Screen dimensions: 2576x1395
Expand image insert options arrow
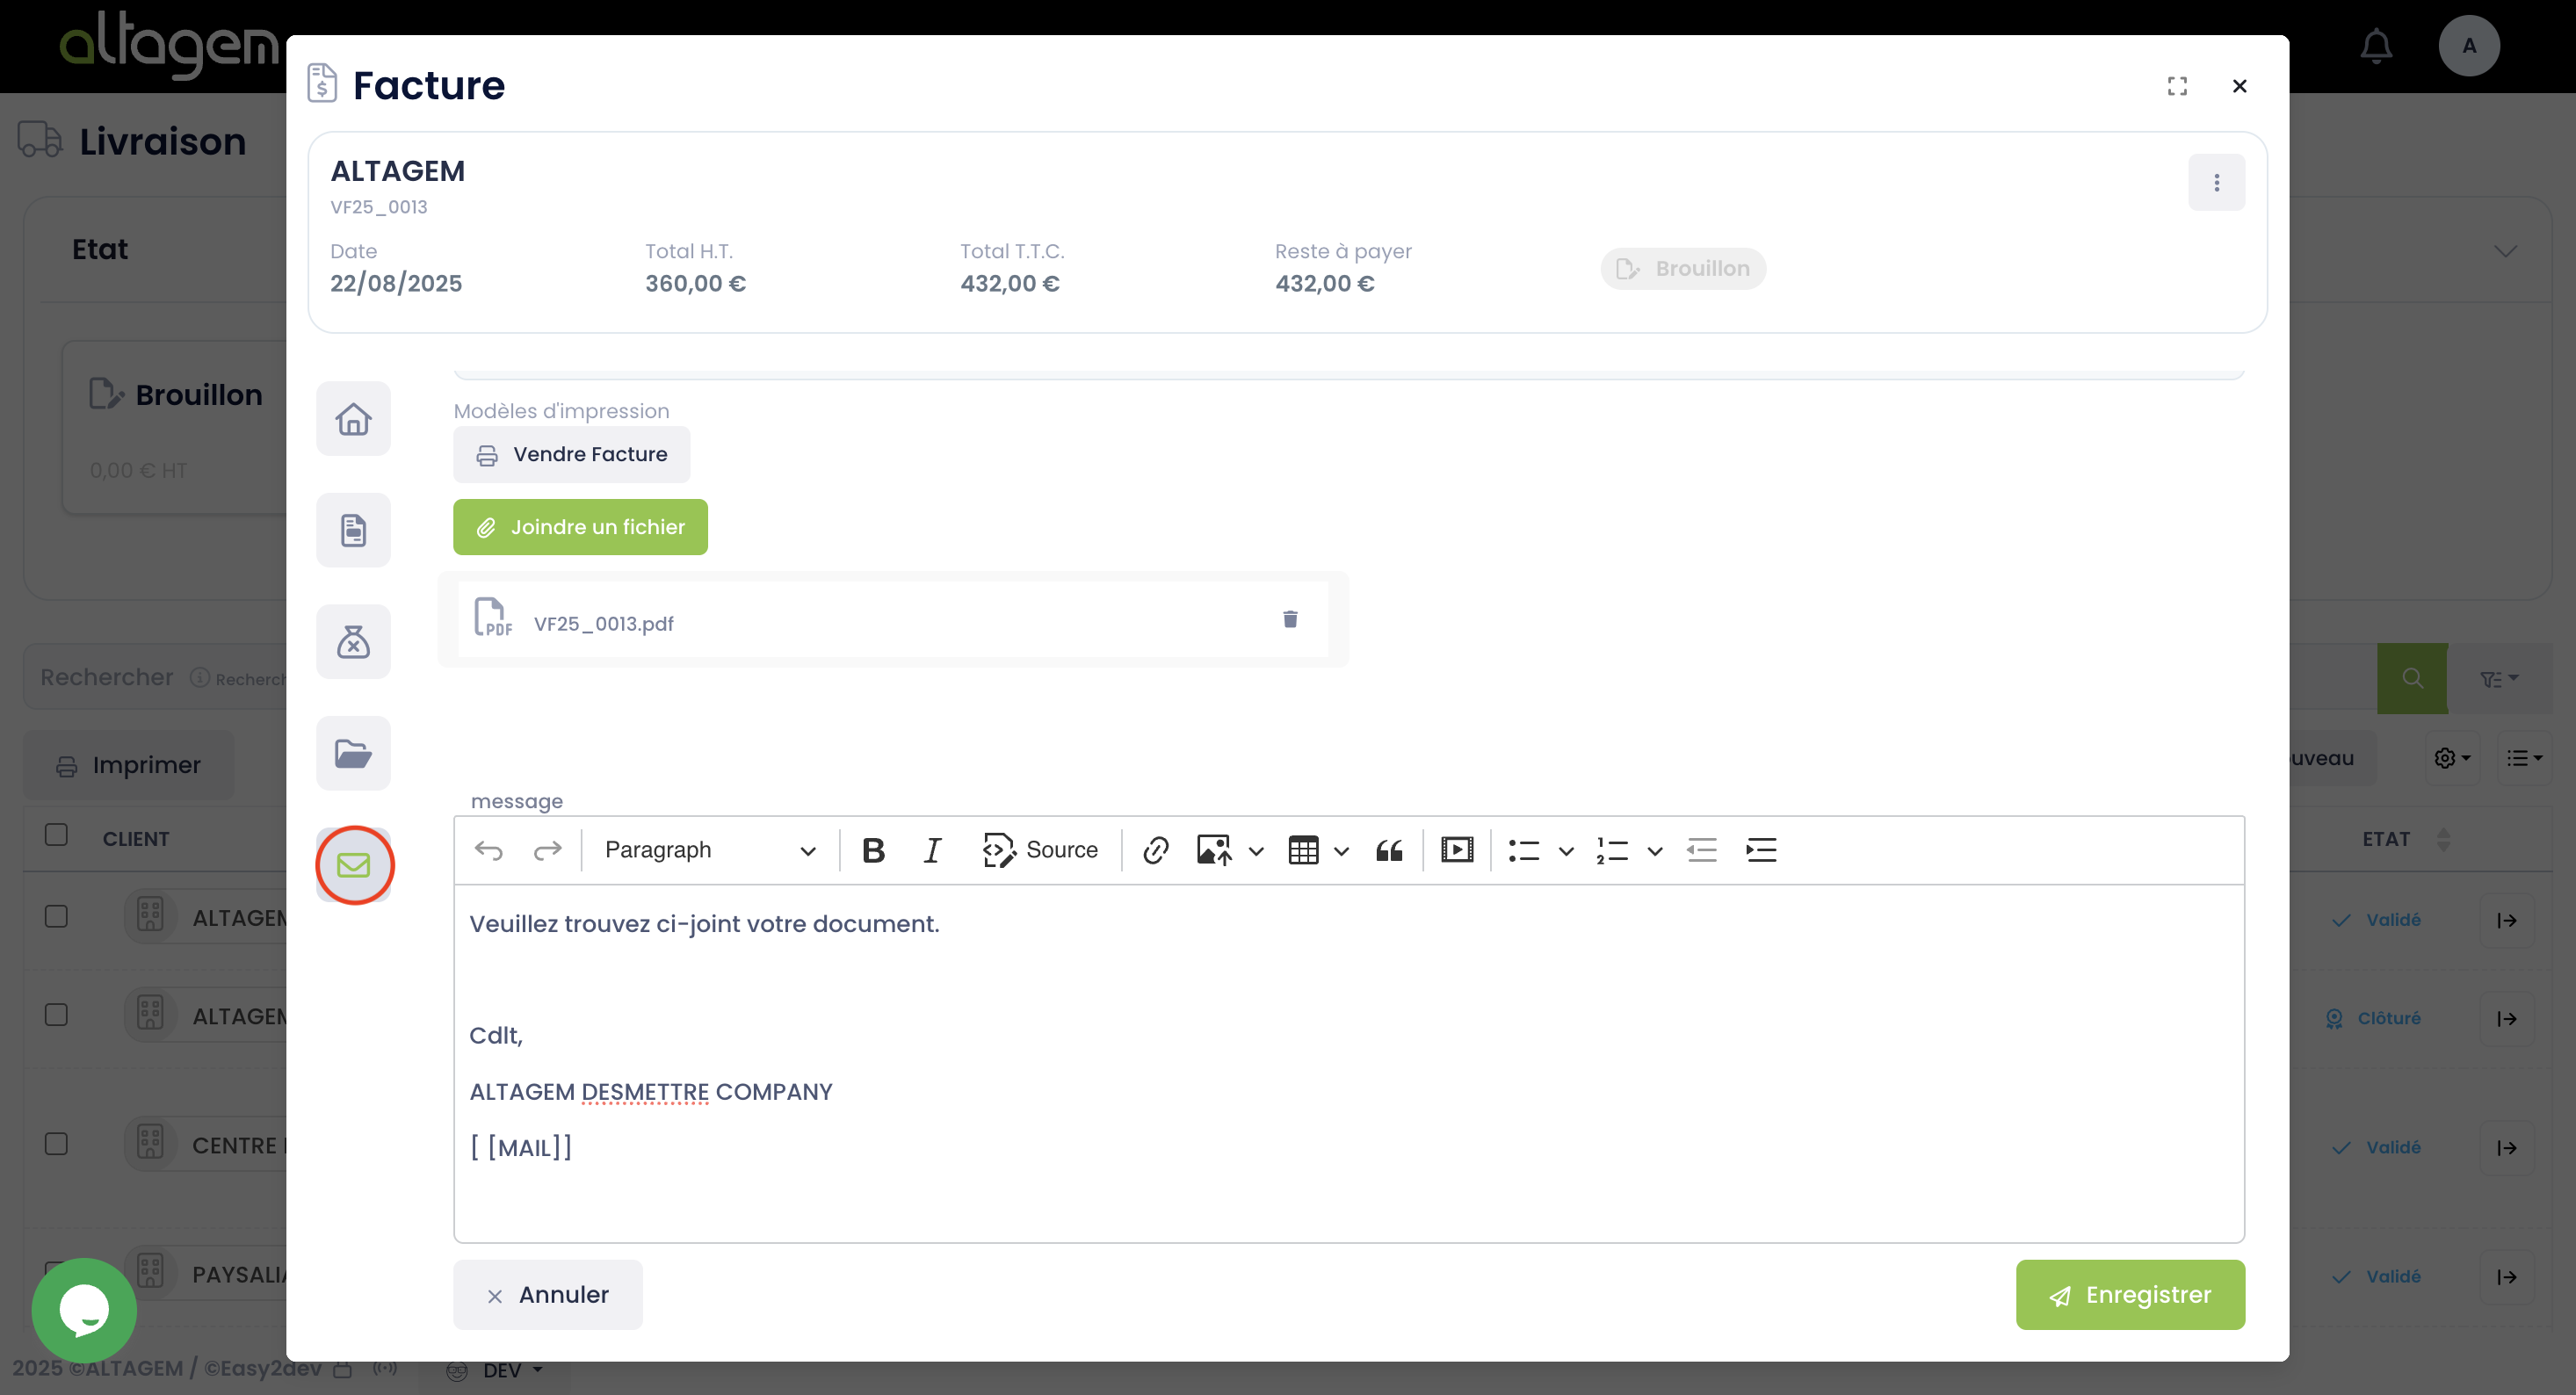[1256, 851]
